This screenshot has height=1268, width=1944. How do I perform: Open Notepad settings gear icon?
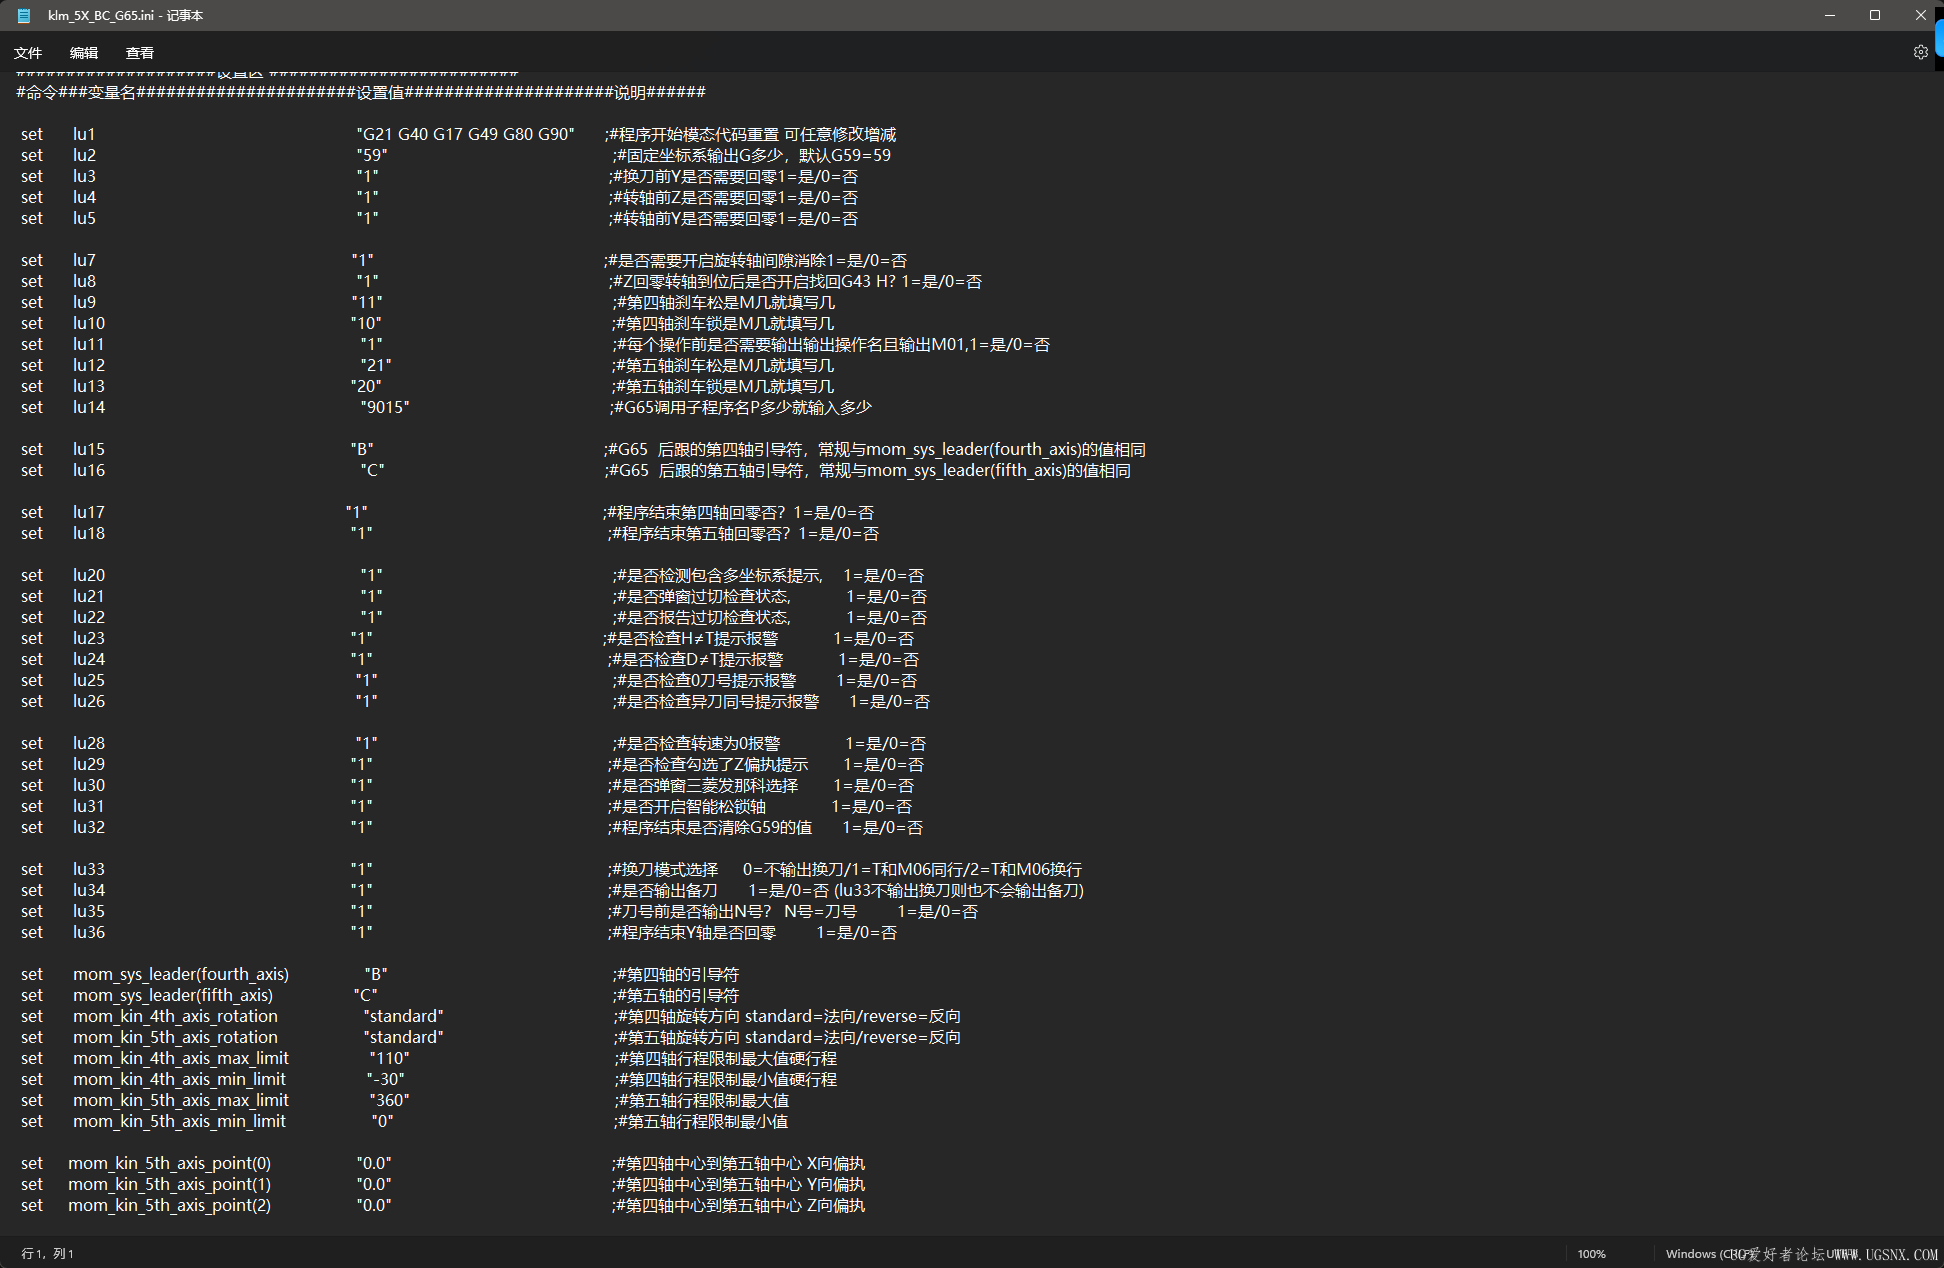tap(1920, 52)
